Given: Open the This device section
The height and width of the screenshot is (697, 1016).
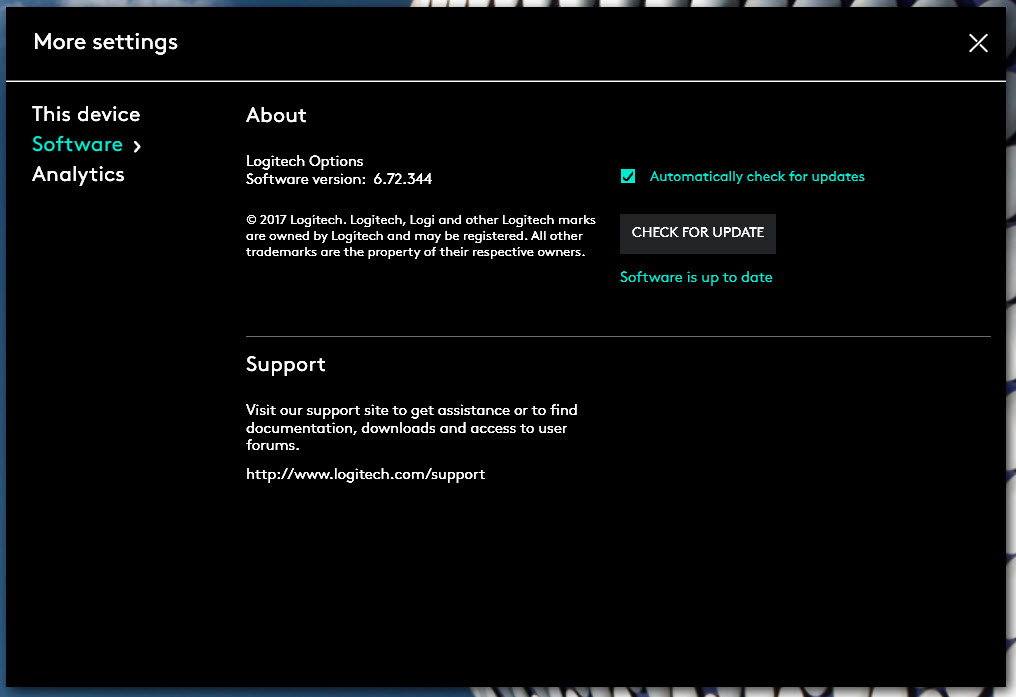Looking at the screenshot, I should (86, 114).
